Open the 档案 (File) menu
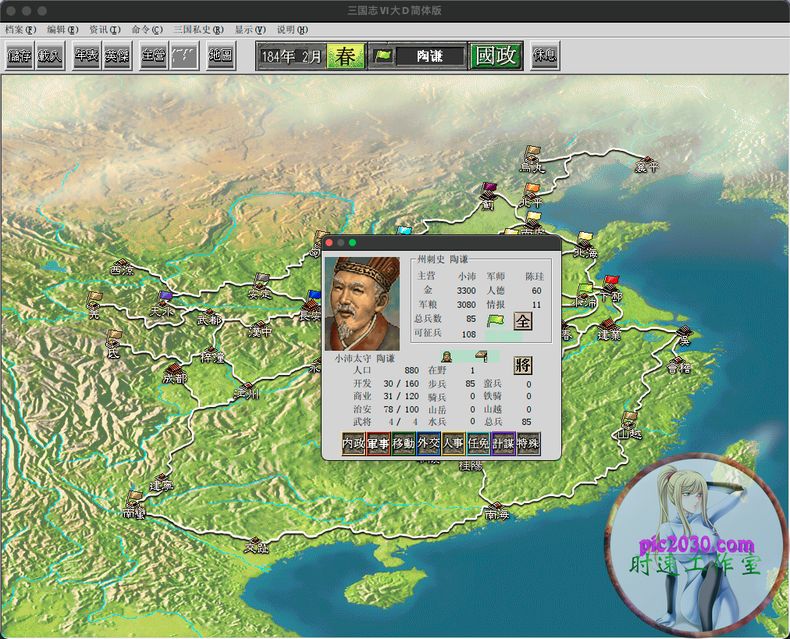790x639 pixels. point(20,30)
